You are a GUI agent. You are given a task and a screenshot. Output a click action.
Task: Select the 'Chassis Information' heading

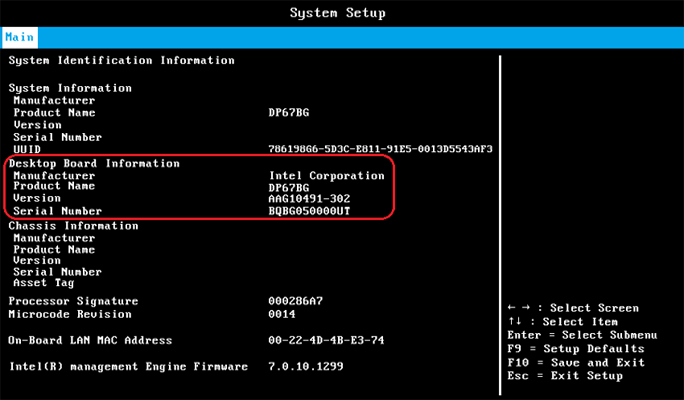[x=74, y=226]
